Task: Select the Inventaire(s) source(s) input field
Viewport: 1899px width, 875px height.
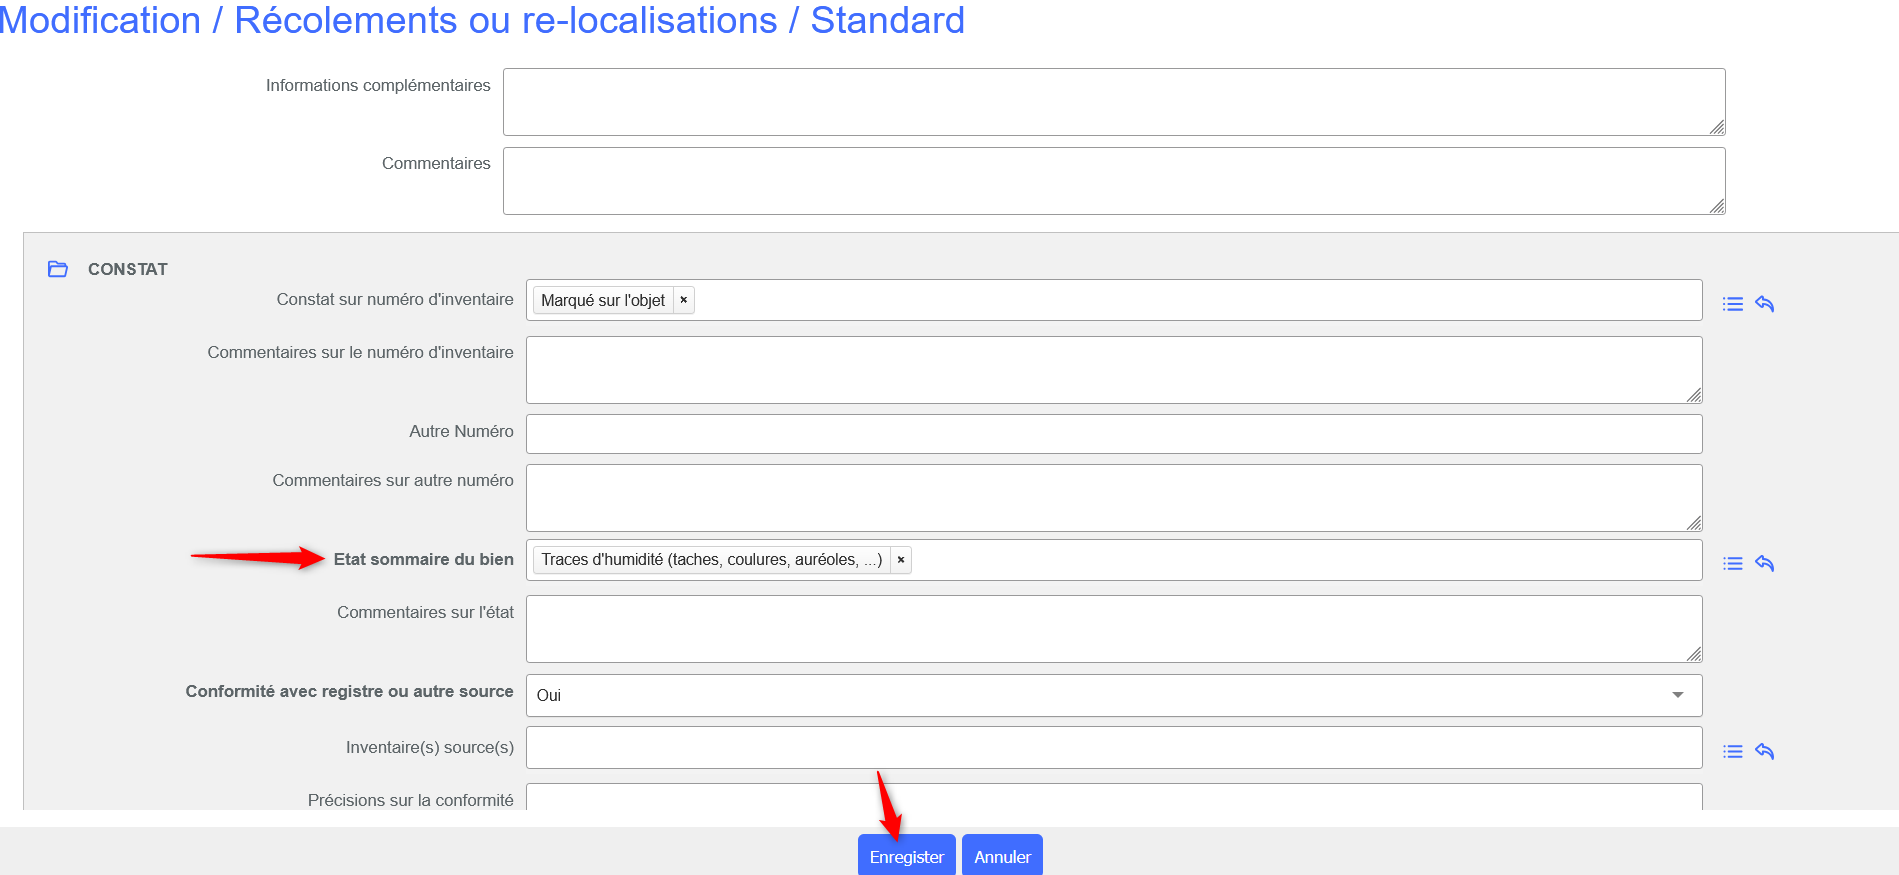Action: [1113, 748]
